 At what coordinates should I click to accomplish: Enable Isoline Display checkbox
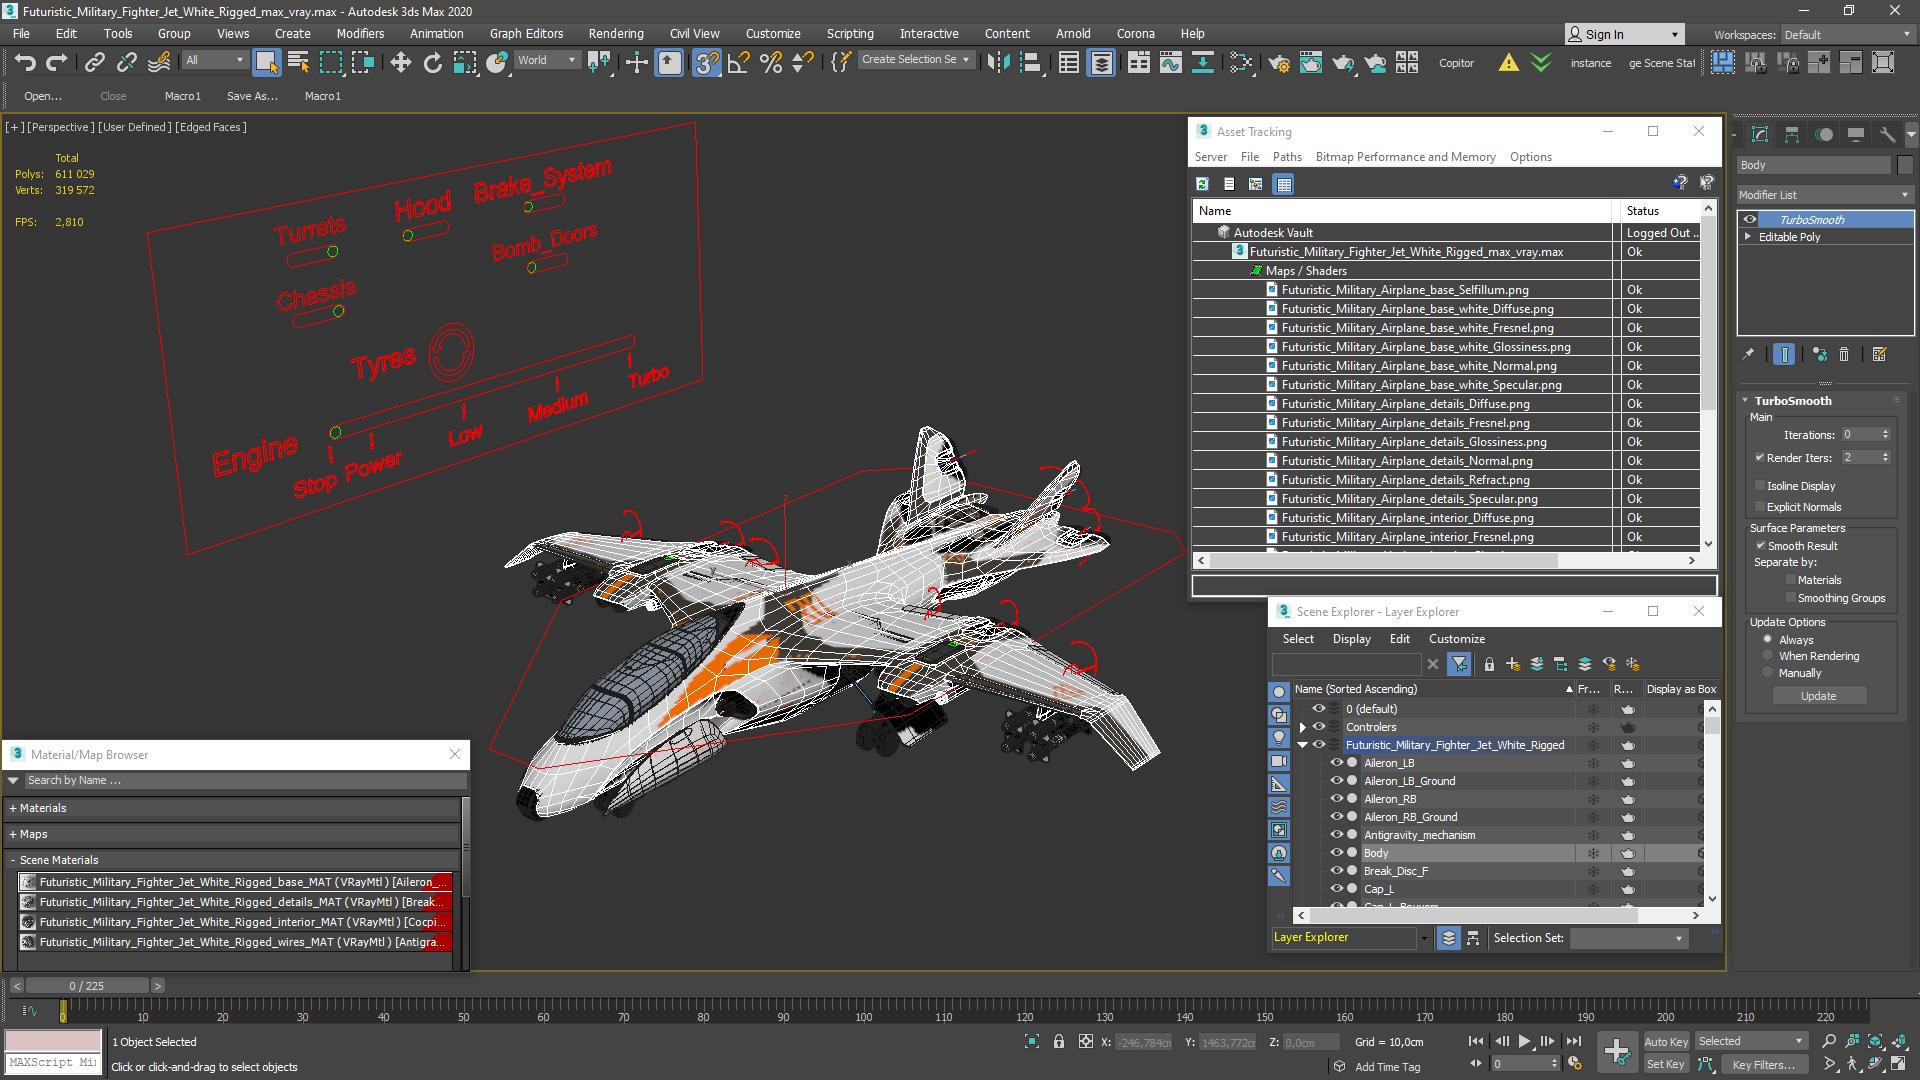1760,486
